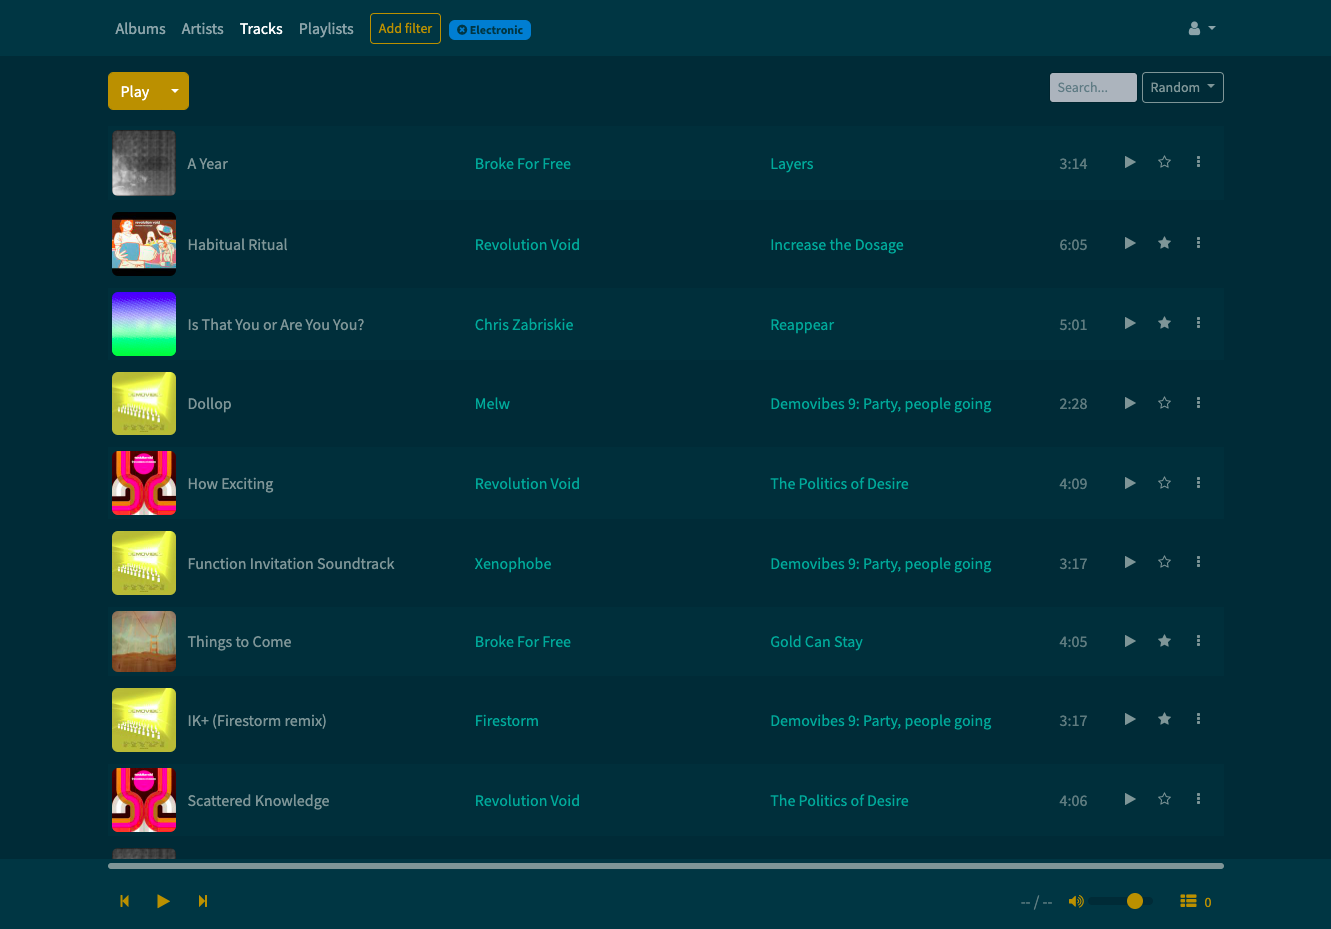Star the track A Year
Screen dimensions: 1331x929
tap(1164, 162)
